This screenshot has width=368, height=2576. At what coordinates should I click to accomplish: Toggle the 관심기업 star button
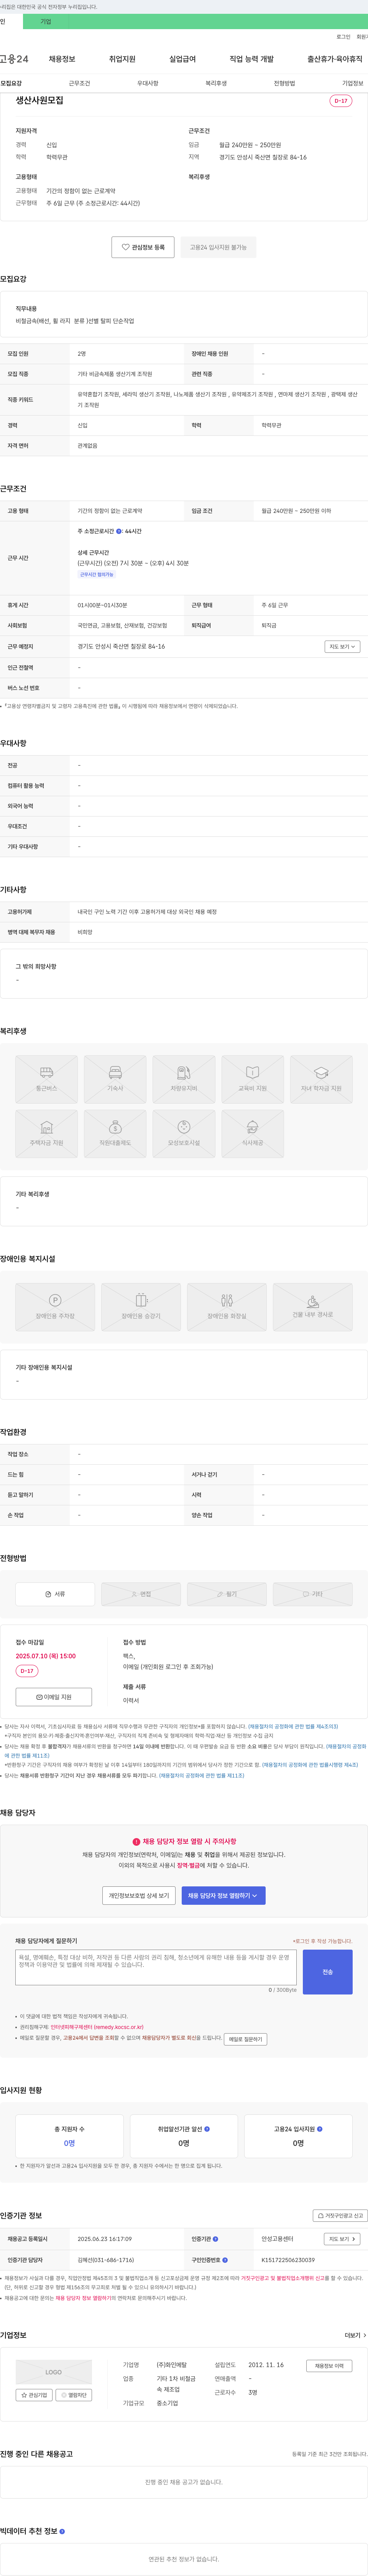[x=34, y=2395]
